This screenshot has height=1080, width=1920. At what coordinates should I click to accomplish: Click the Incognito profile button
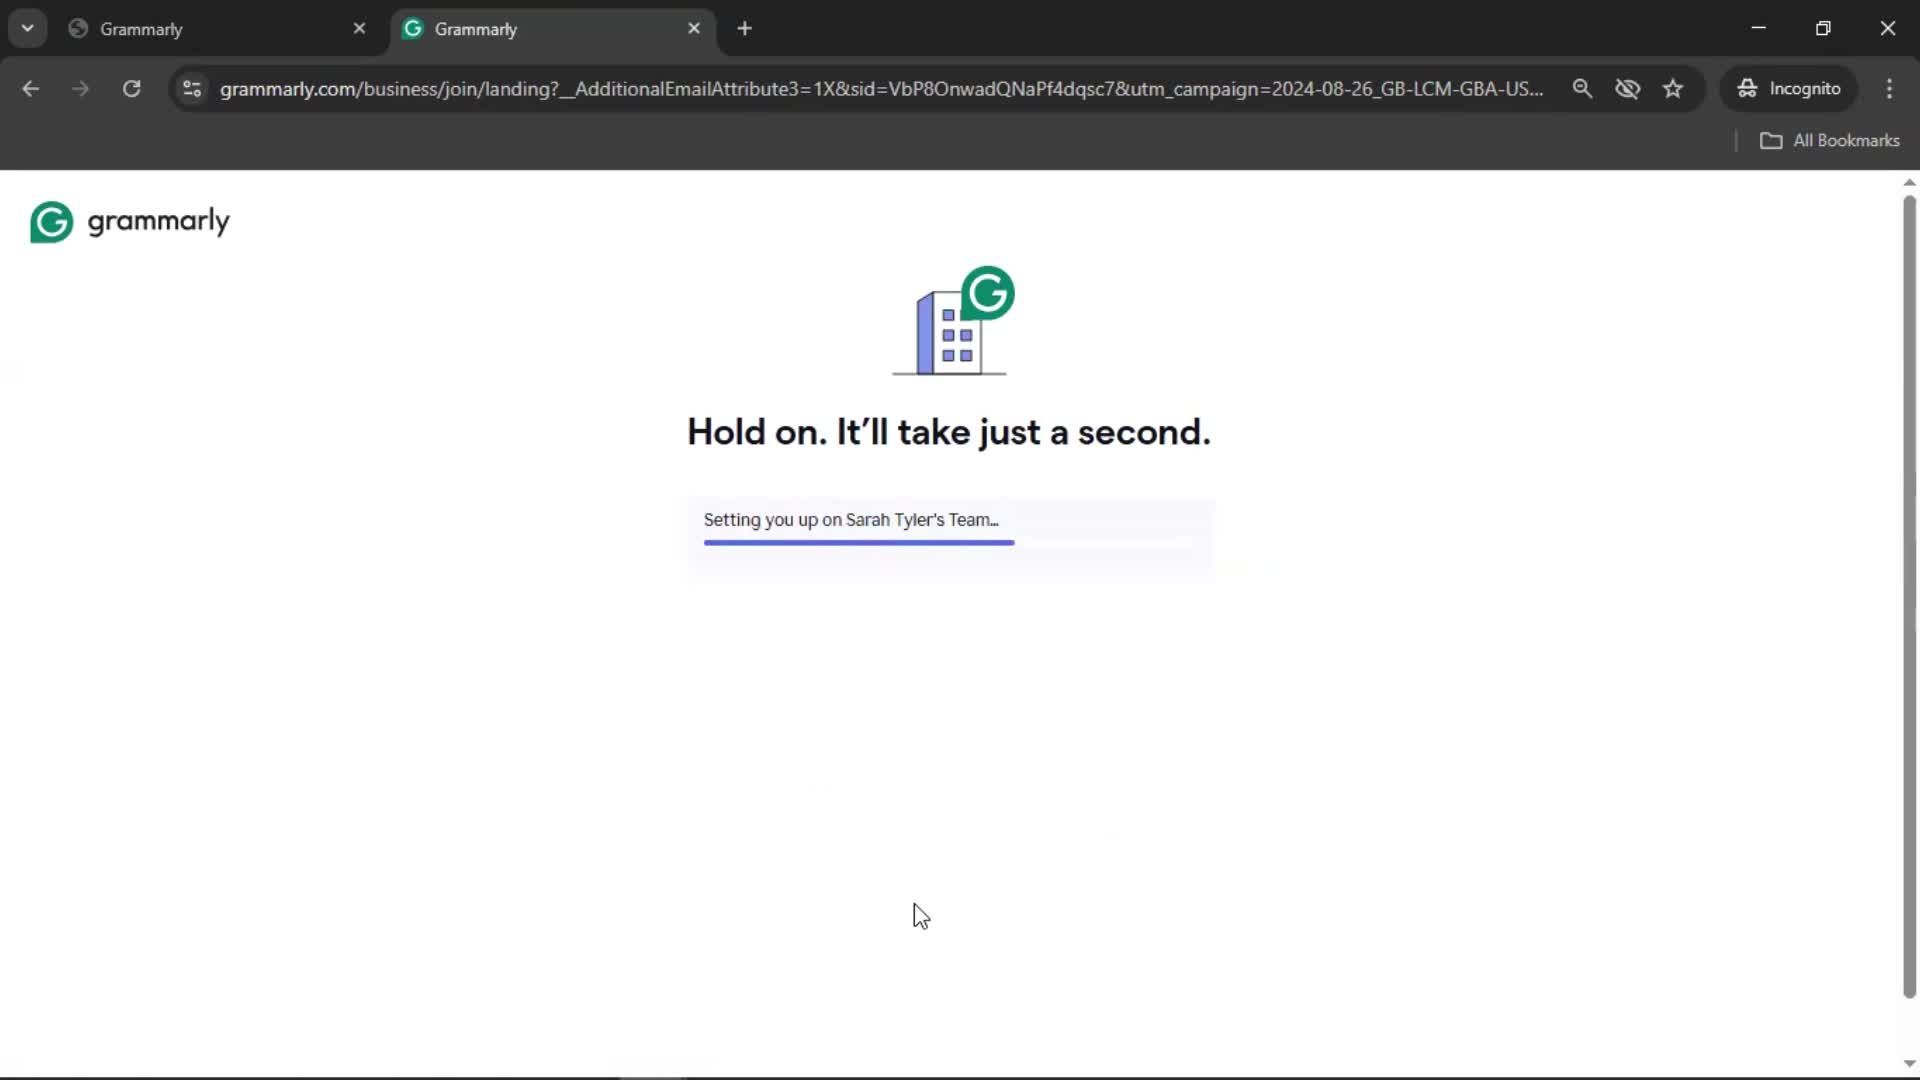point(1788,89)
